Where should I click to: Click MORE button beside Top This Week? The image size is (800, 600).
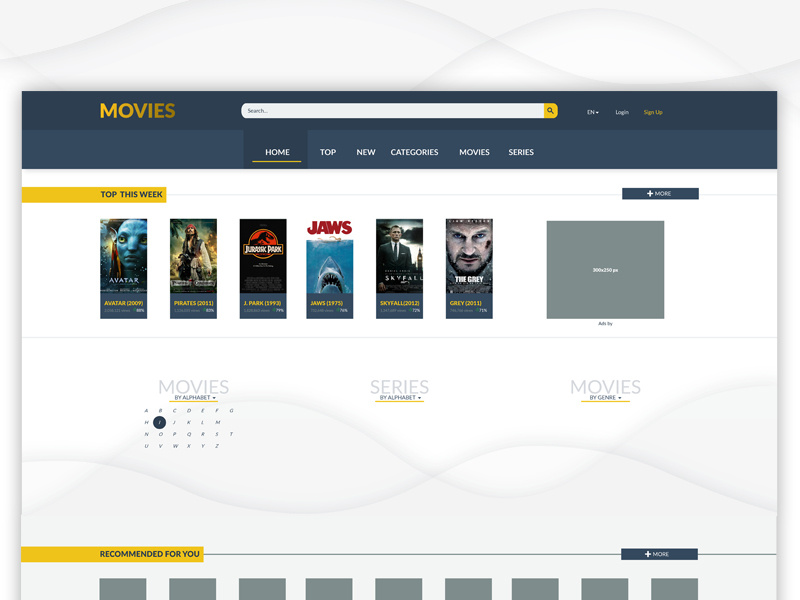point(660,193)
